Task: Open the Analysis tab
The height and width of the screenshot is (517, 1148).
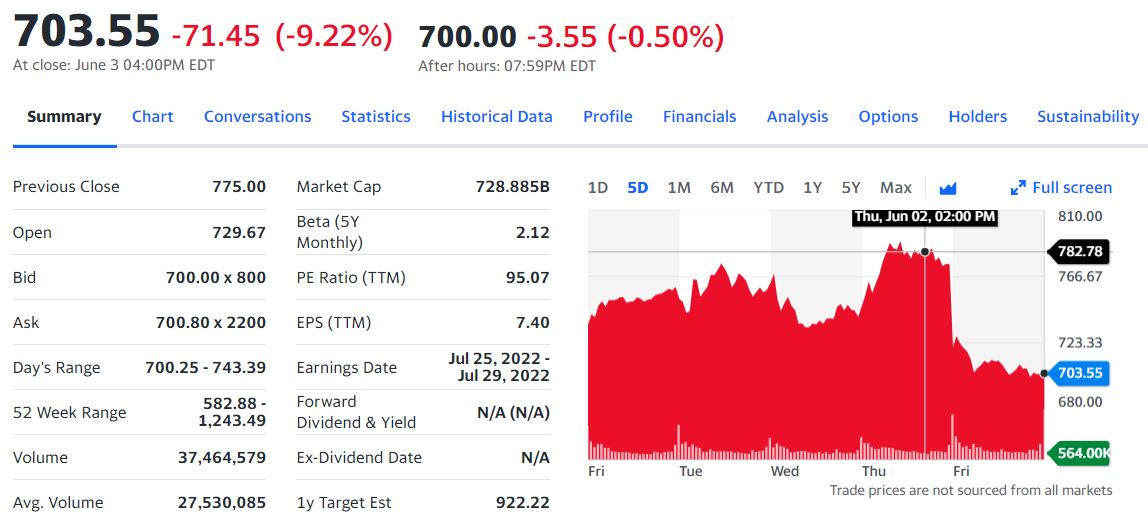Action: coord(797,117)
